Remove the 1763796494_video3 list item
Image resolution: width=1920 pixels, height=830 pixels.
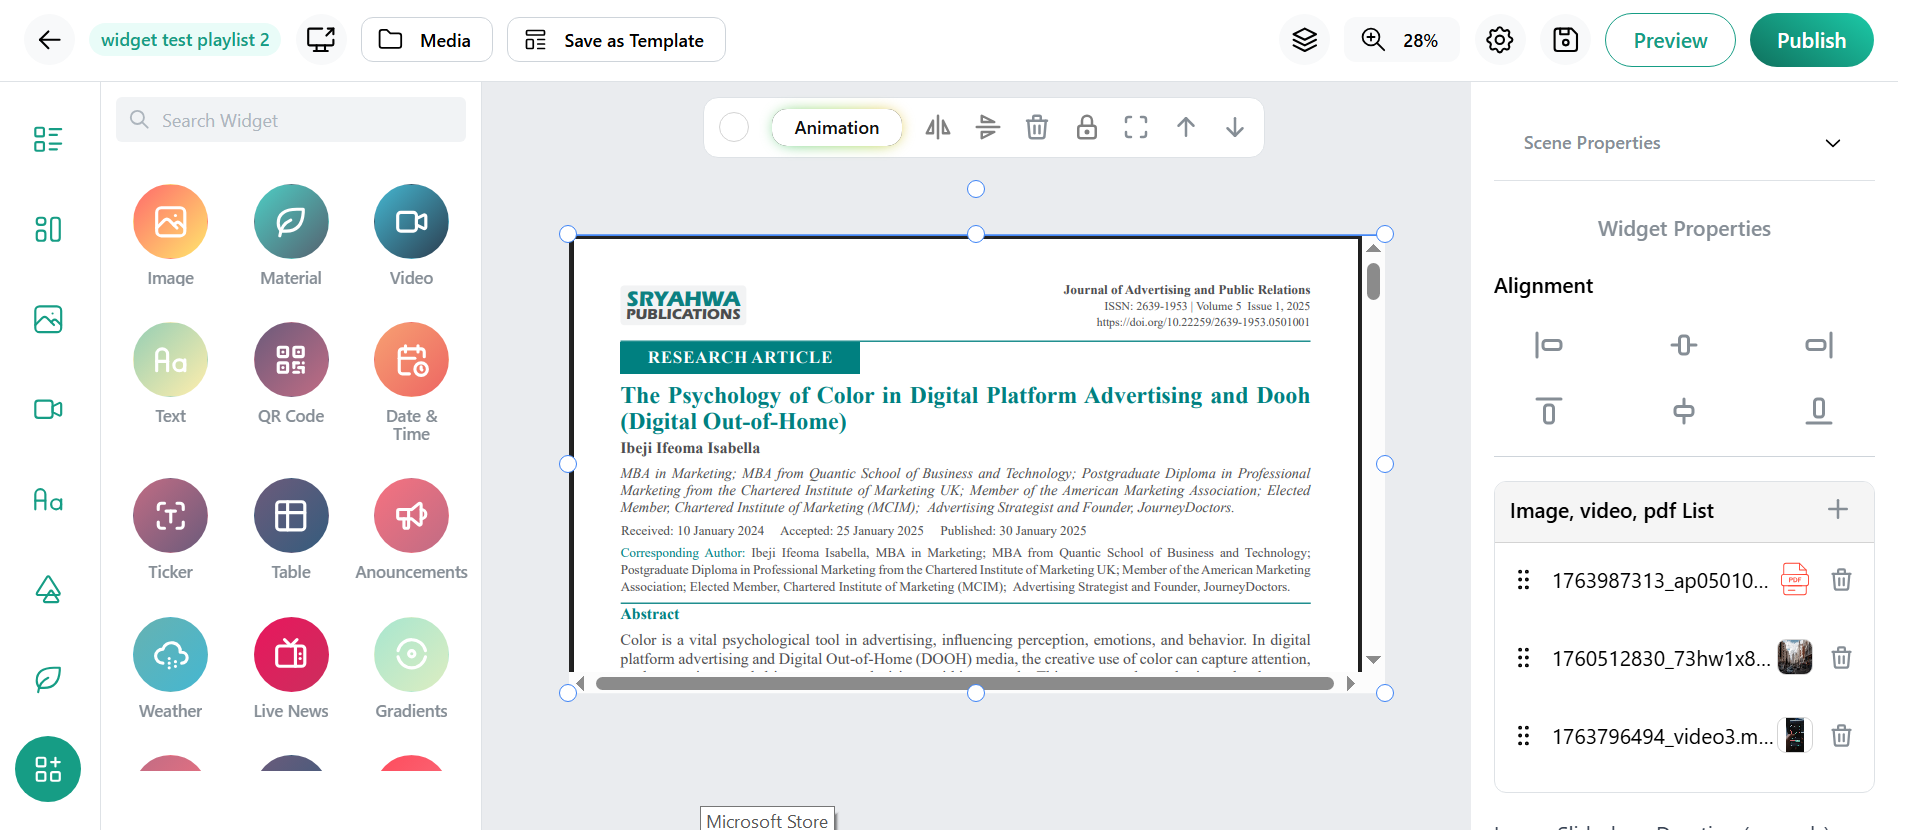[1840, 737]
